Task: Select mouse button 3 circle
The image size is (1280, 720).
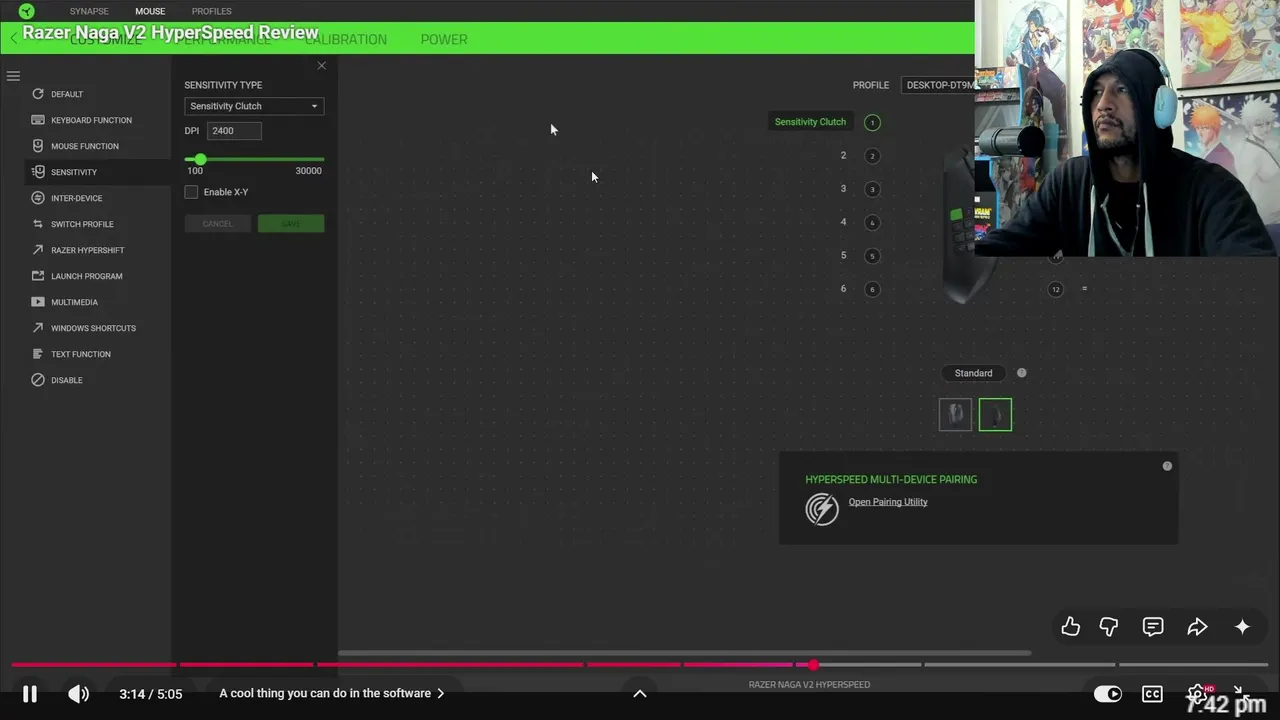Action: (872, 189)
